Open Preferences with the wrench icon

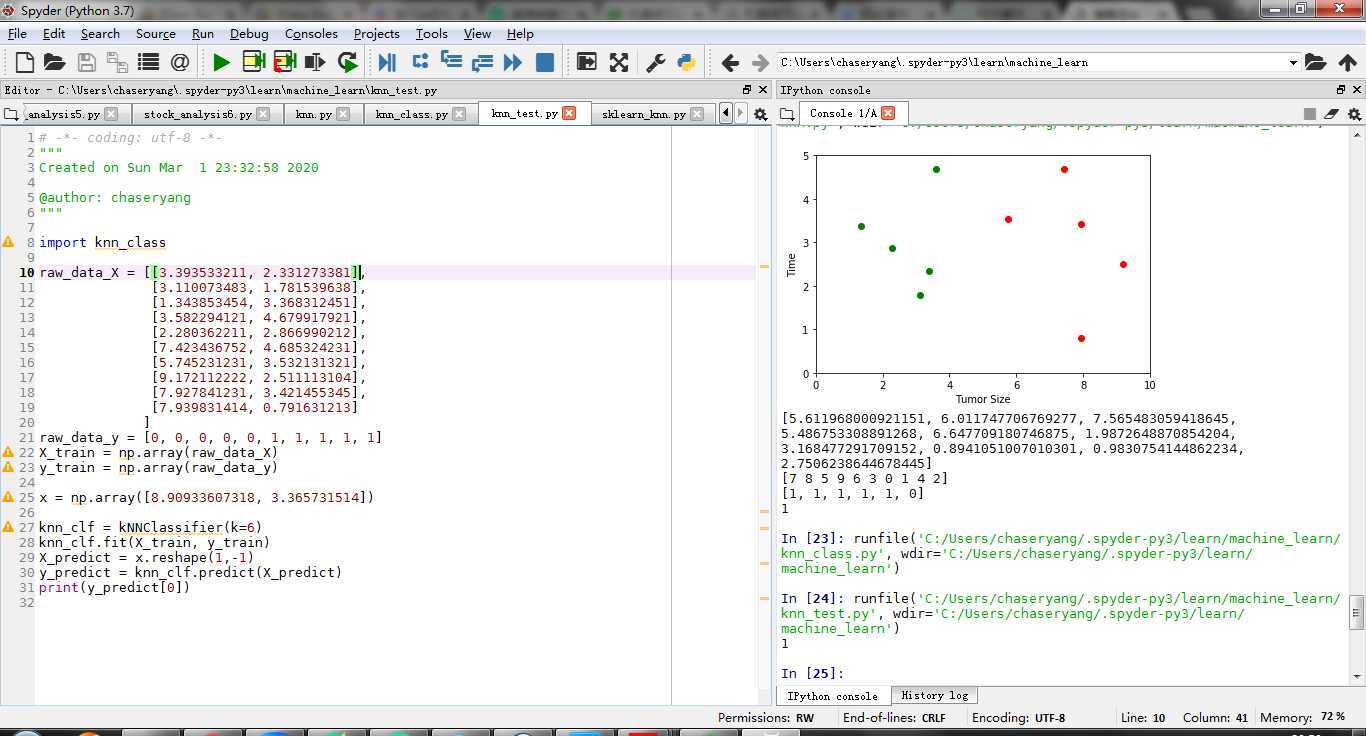(656, 62)
